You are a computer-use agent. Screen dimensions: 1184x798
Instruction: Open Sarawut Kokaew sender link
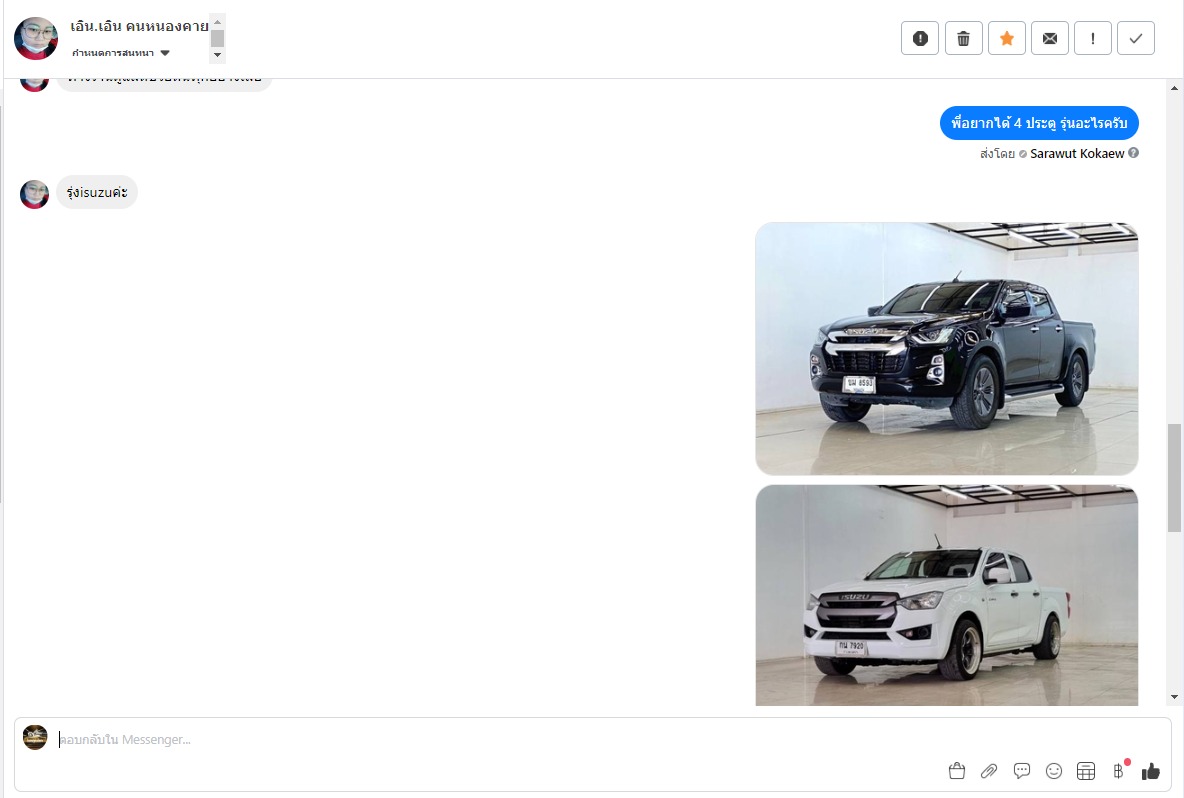pyautogui.click(x=1077, y=153)
